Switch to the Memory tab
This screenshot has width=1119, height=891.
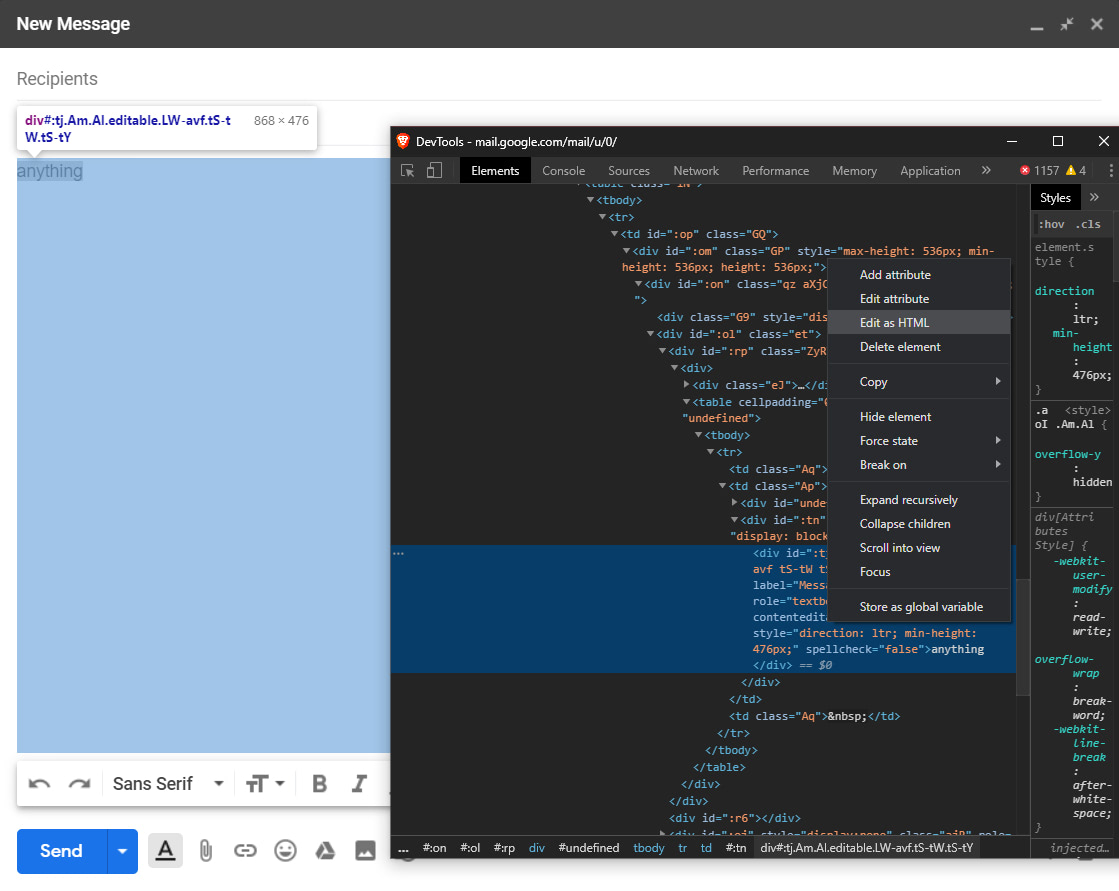[854, 170]
